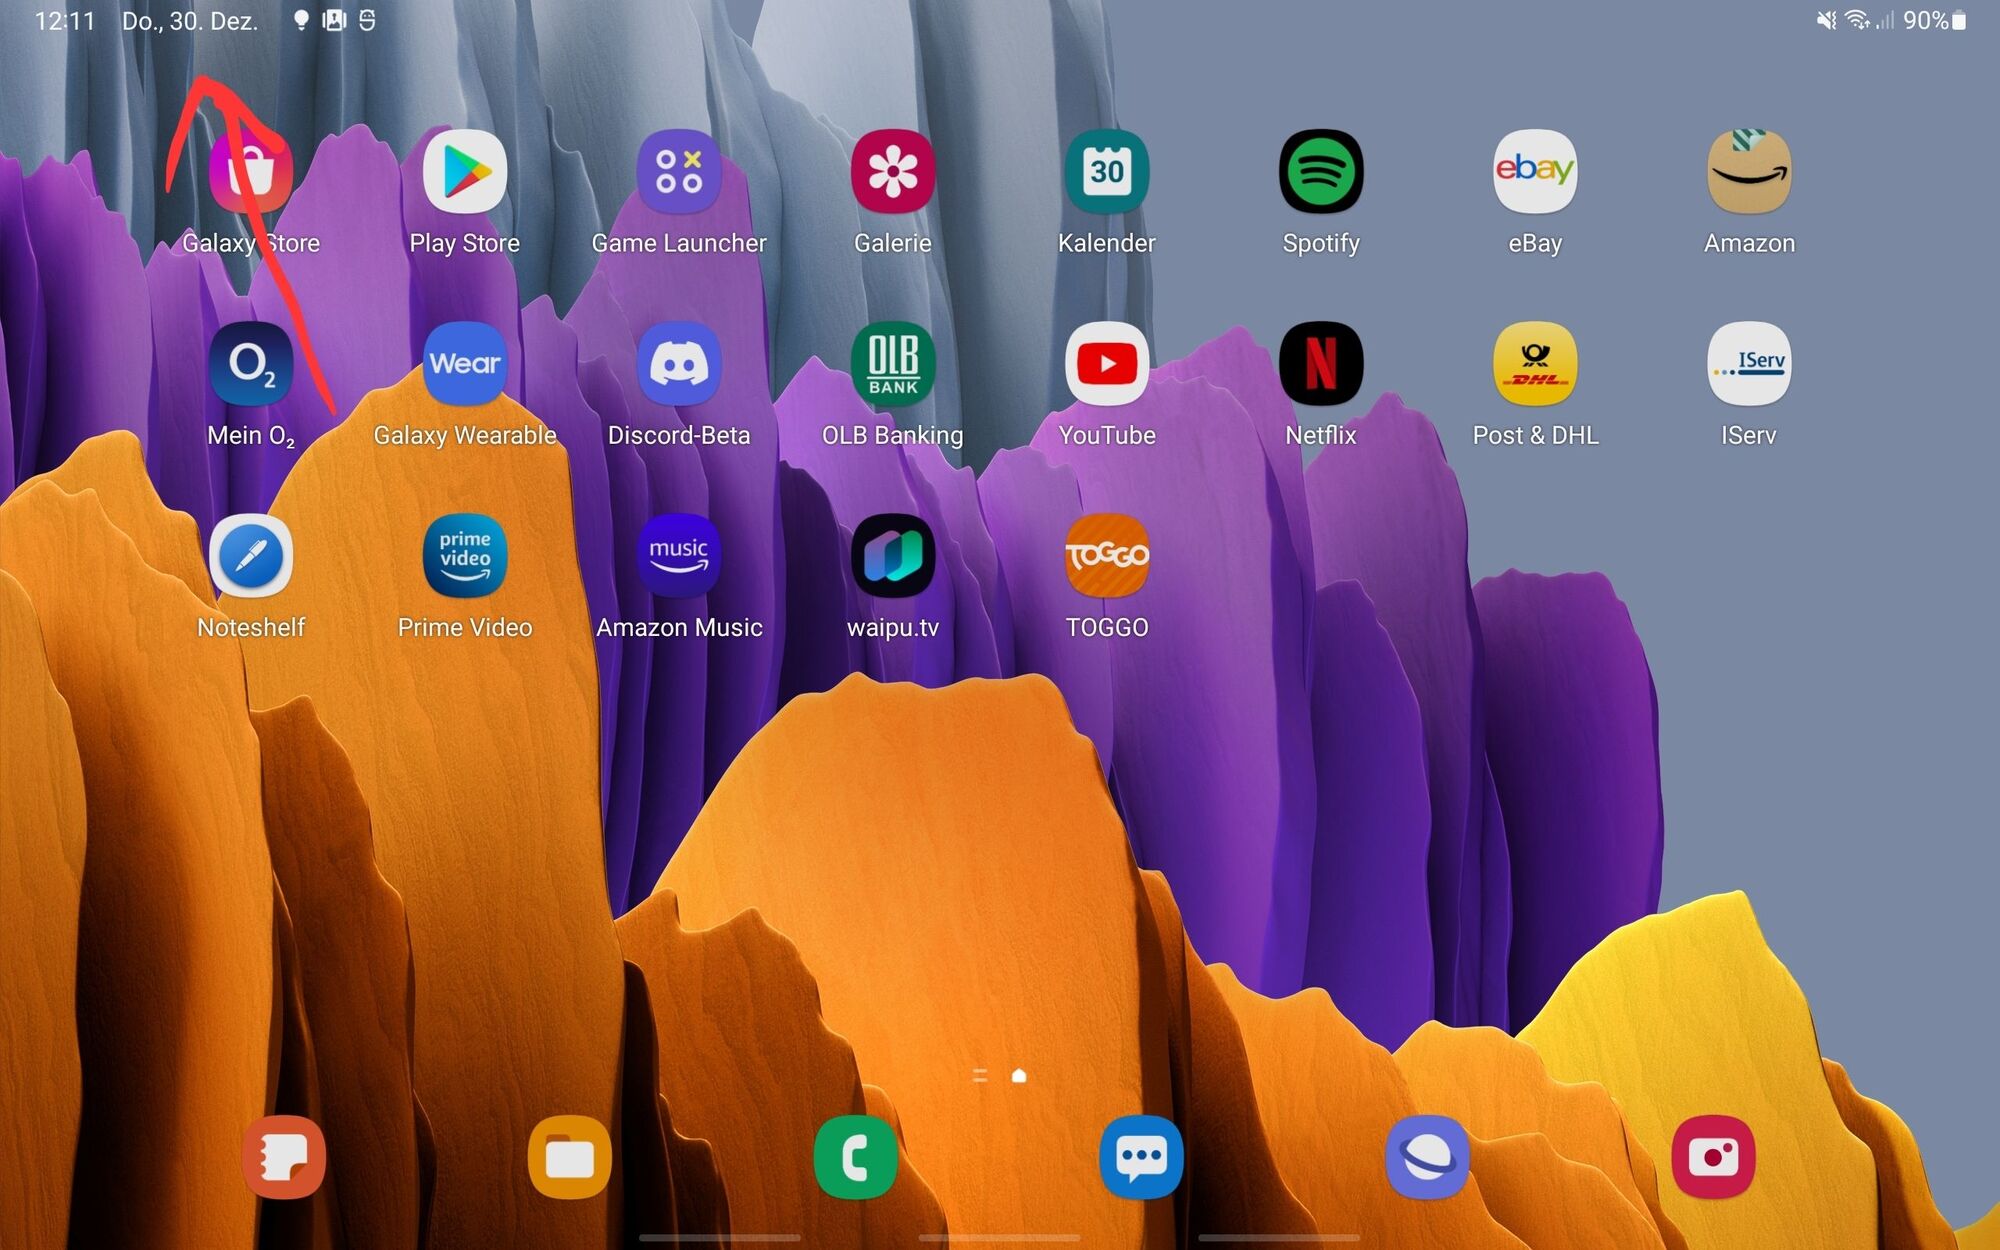This screenshot has height=1250, width=2000.
Task: Open the Kalender app
Action: [1107, 172]
